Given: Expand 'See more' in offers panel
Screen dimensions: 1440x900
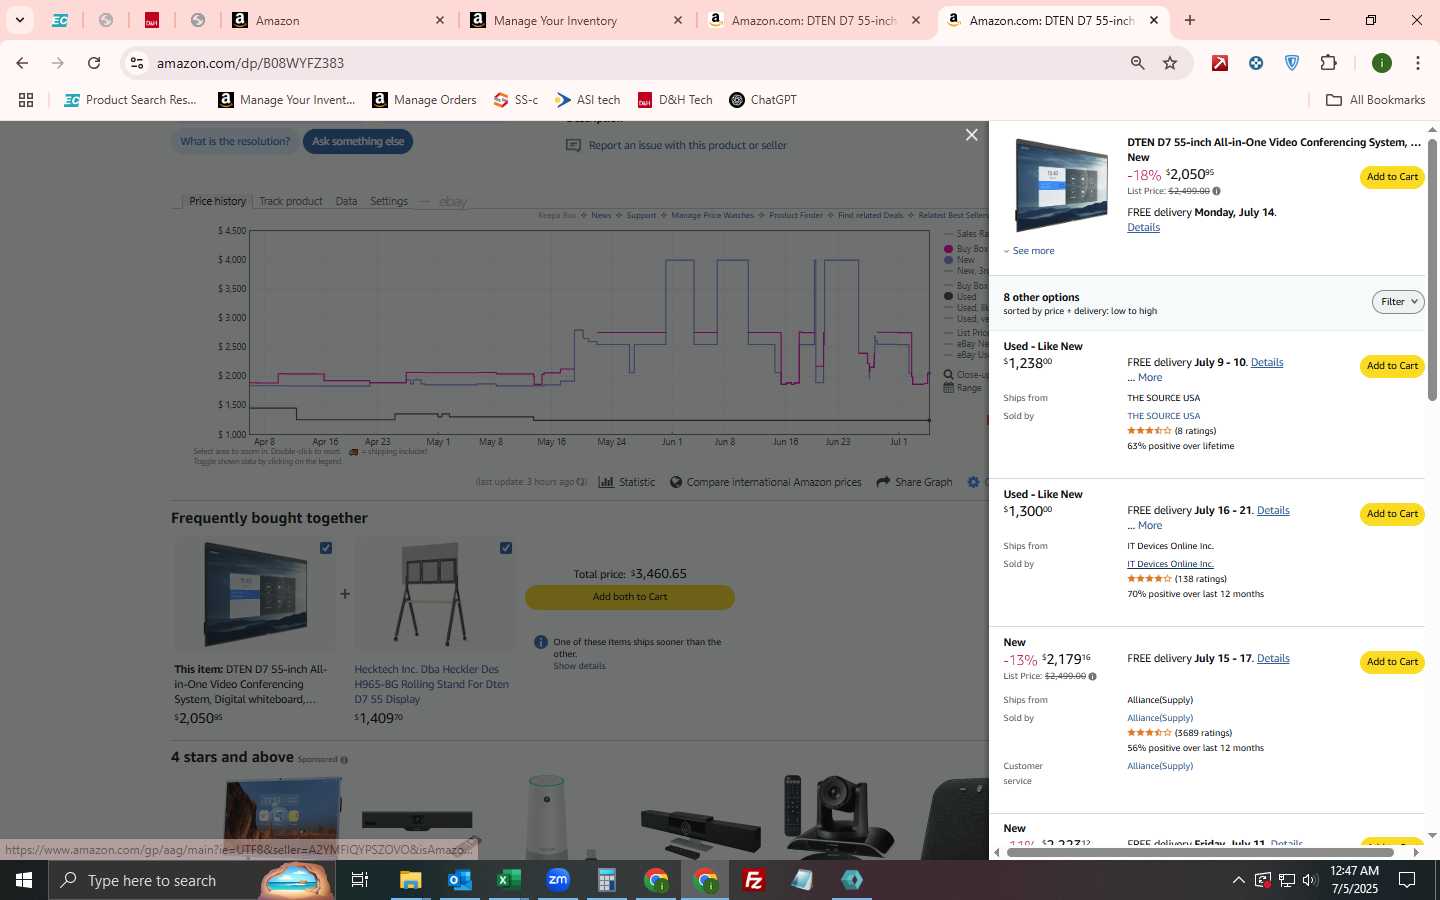Looking at the screenshot, I should pyautogui.click(x=1029, y=251).
